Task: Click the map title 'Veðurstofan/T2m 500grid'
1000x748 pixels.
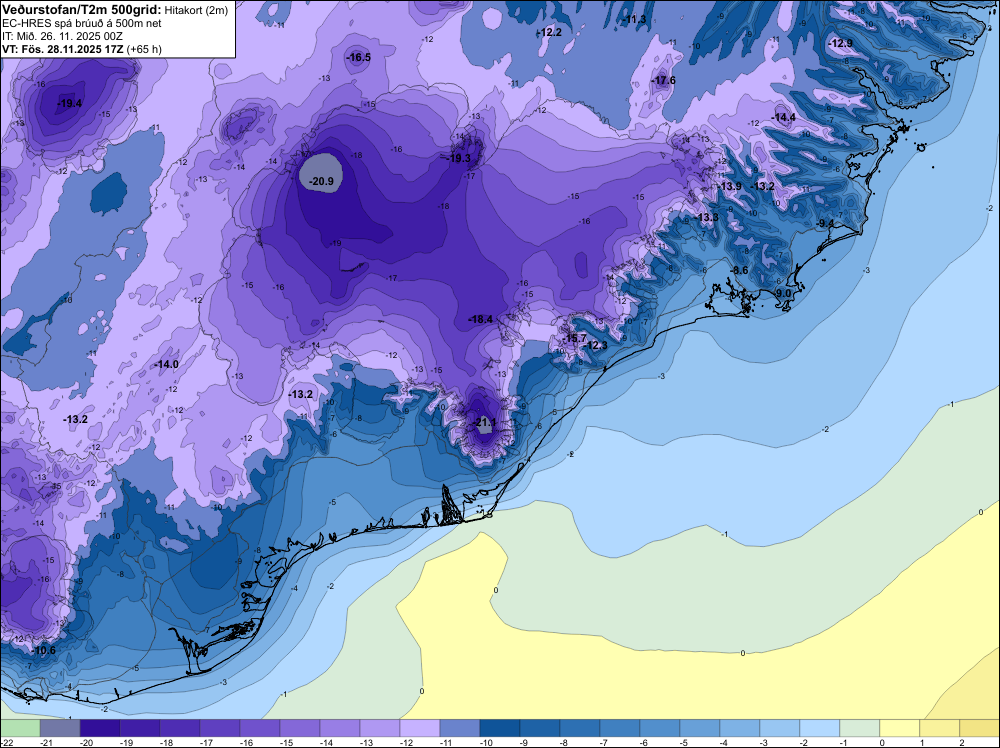Action: tap(80, 10)
